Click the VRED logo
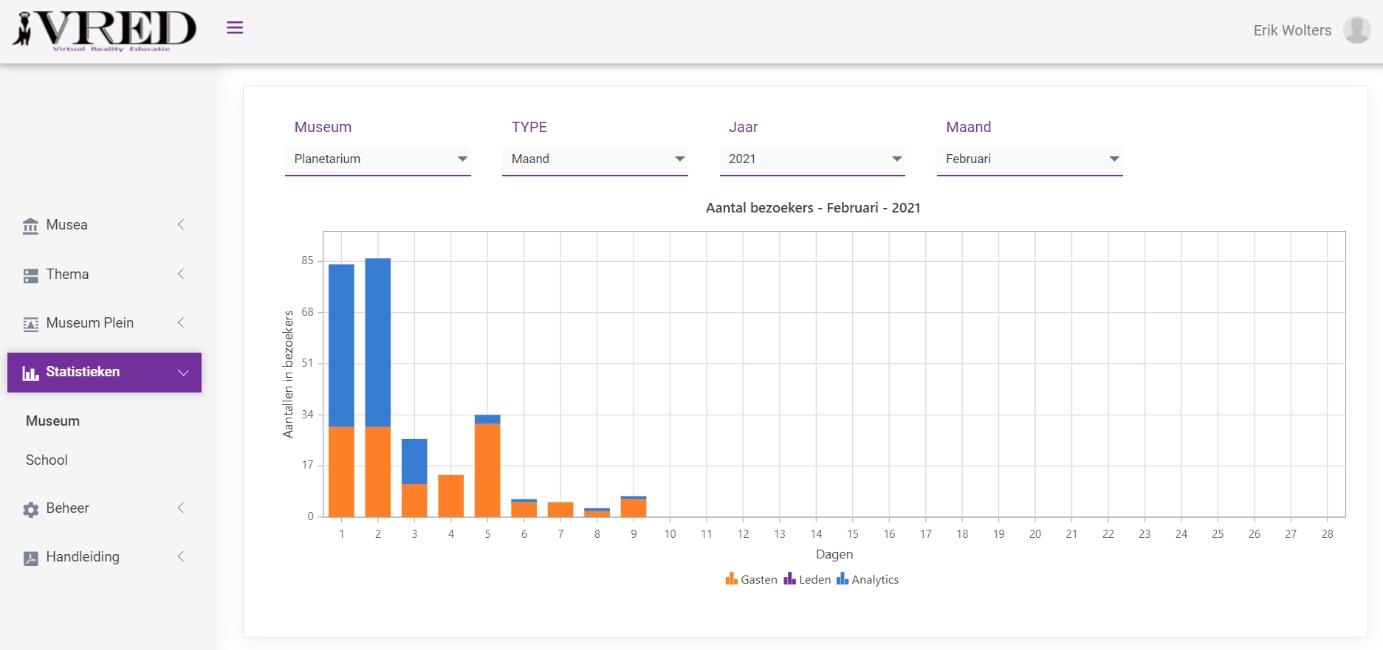 (x=104, y=30)
